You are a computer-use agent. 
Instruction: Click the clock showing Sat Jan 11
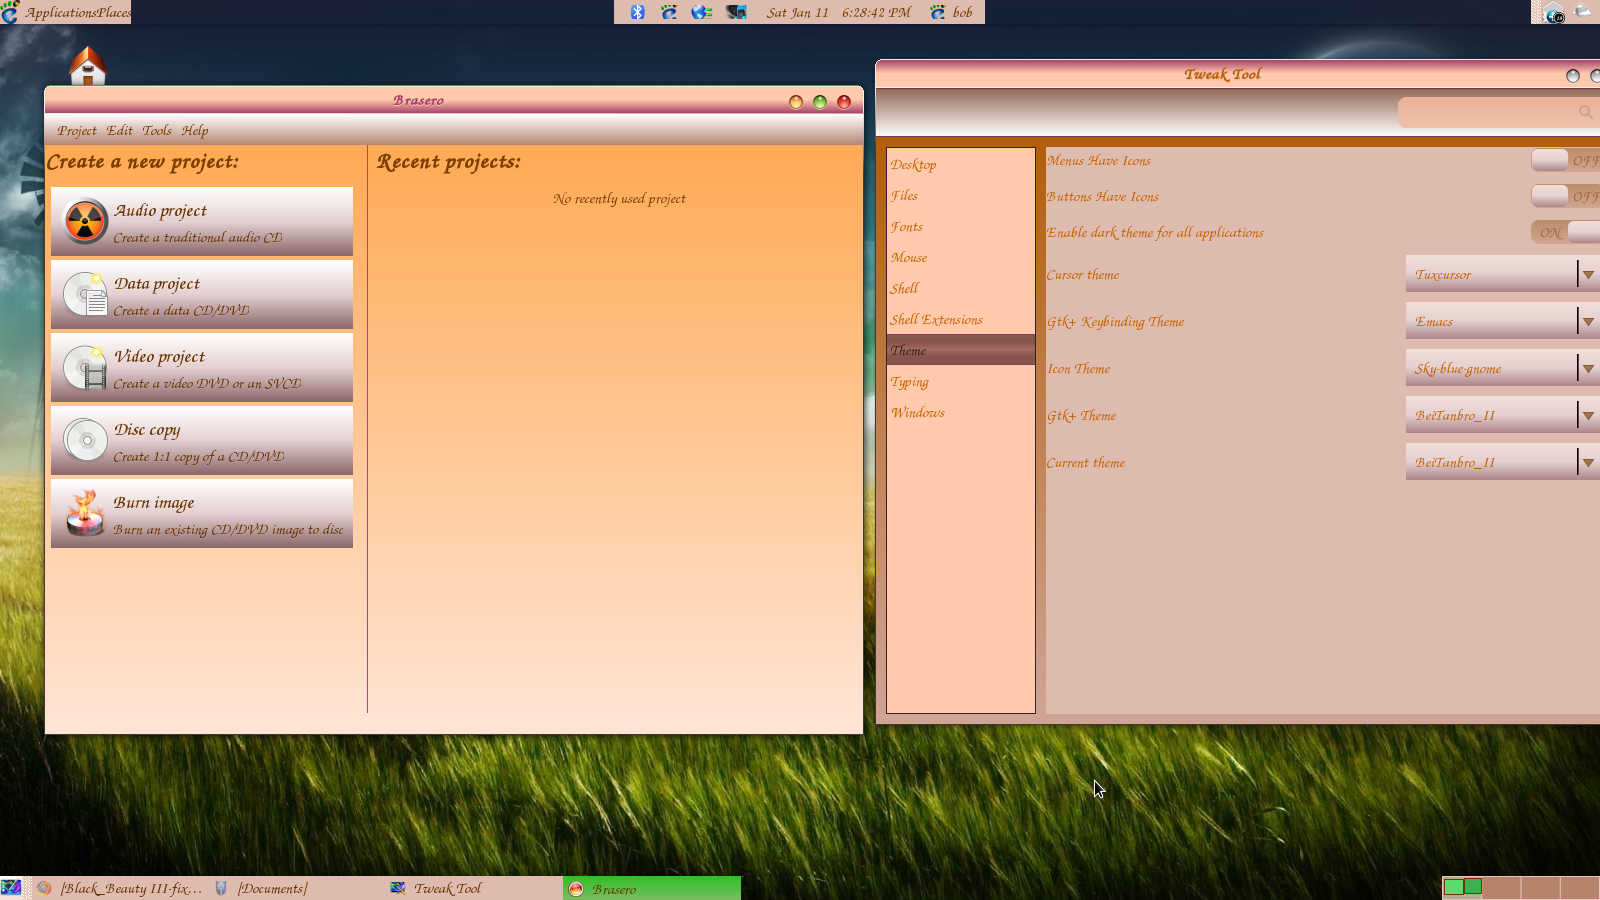click(838, 12)
